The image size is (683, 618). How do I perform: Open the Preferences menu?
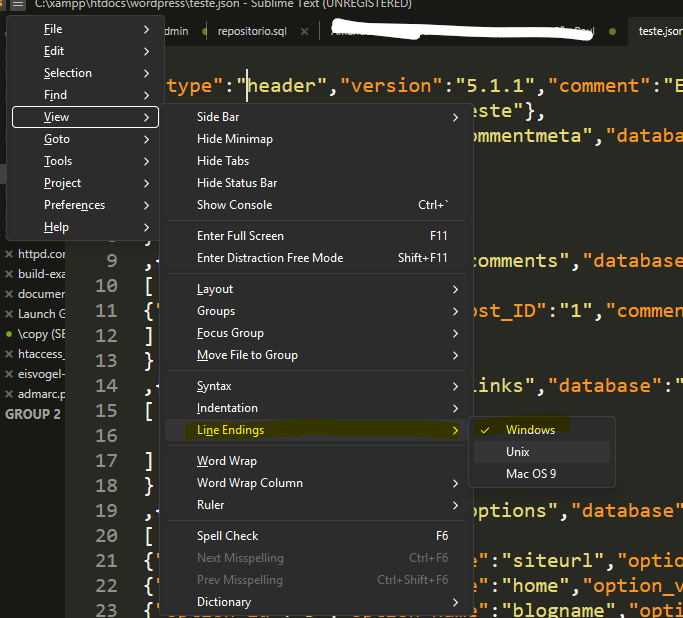tap(85, 205)
